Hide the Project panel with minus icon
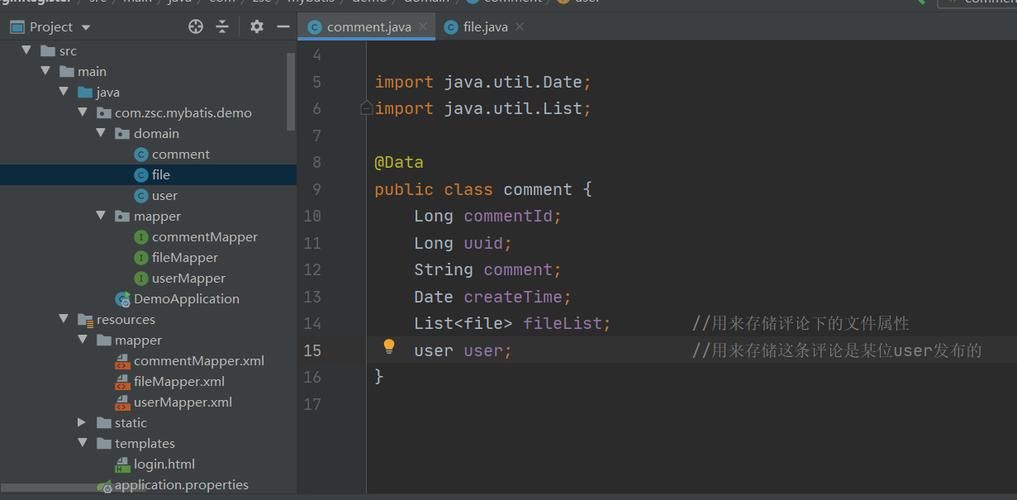The image size is (1017, 500). coord(283,27)
